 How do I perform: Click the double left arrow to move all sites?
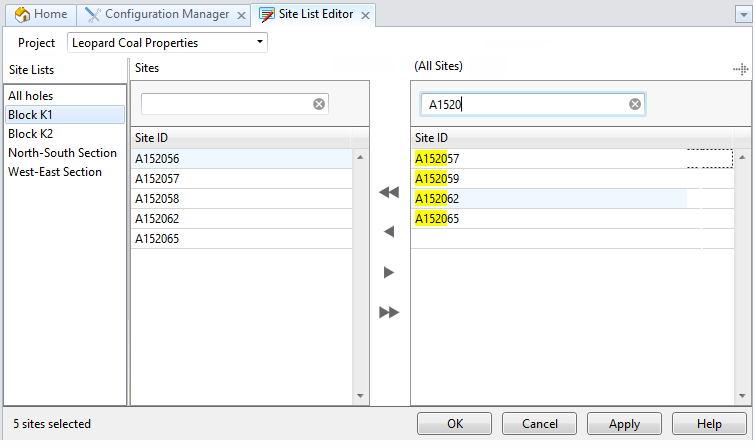(x=389, y=192)
